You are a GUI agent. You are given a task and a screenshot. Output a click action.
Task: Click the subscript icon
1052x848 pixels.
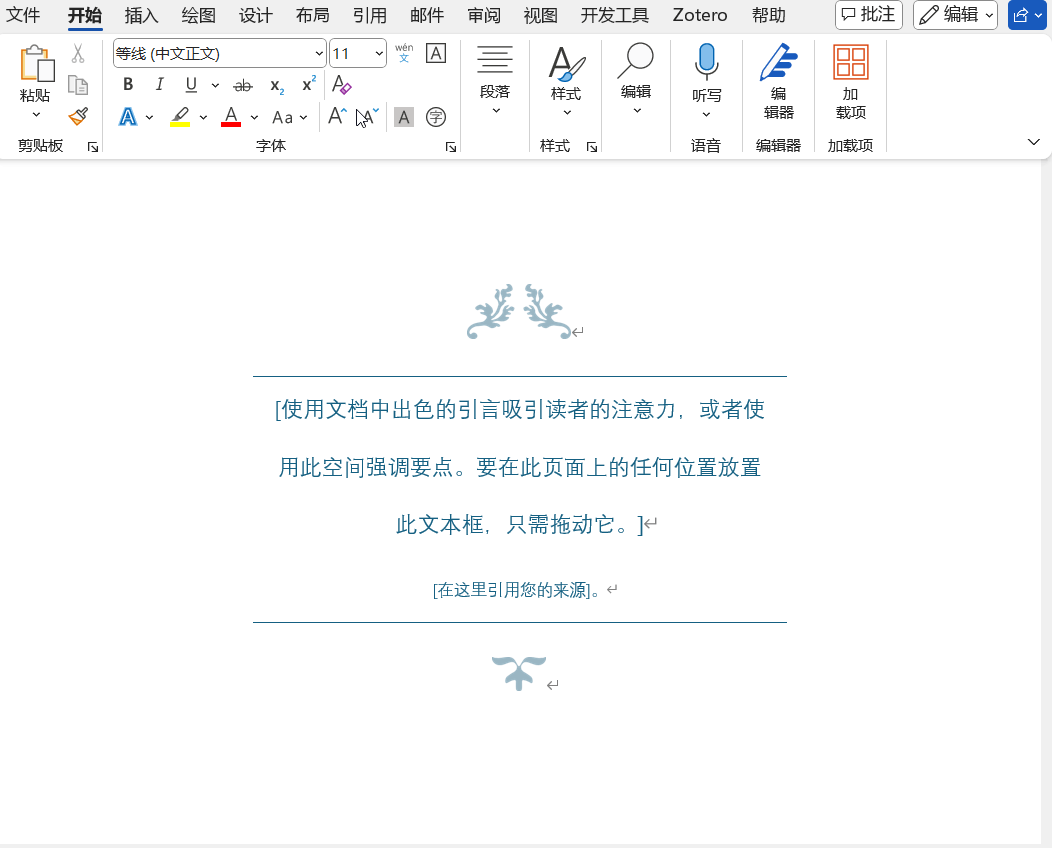click(x=275, y=86)
